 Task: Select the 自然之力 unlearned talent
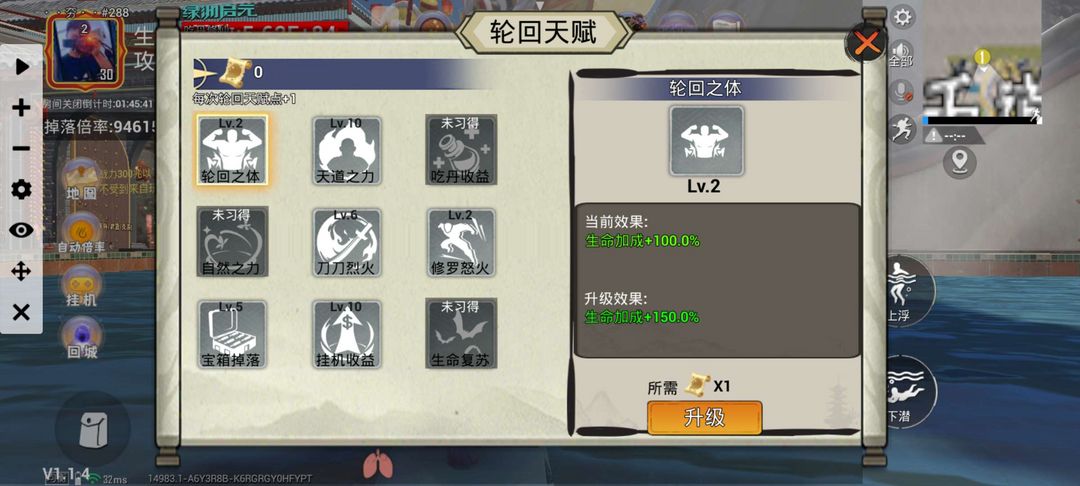point(232,242)
